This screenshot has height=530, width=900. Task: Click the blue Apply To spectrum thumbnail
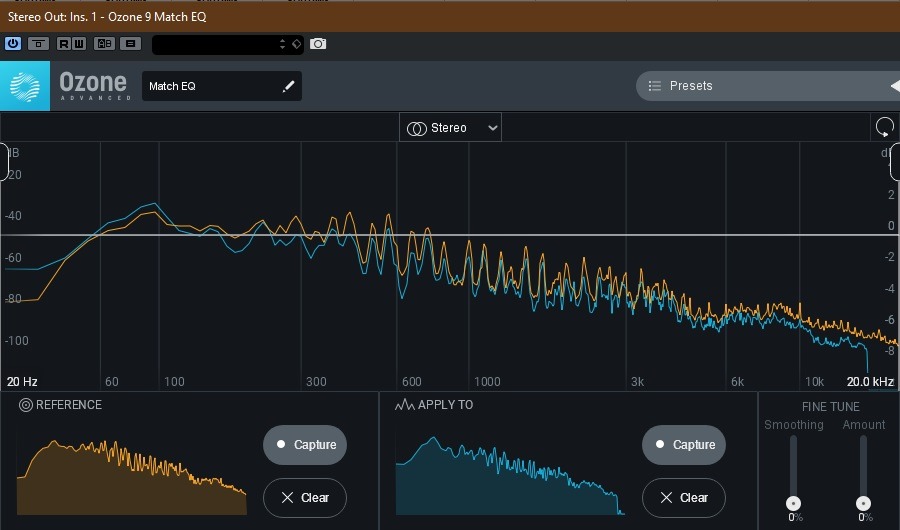pos(510,476)
